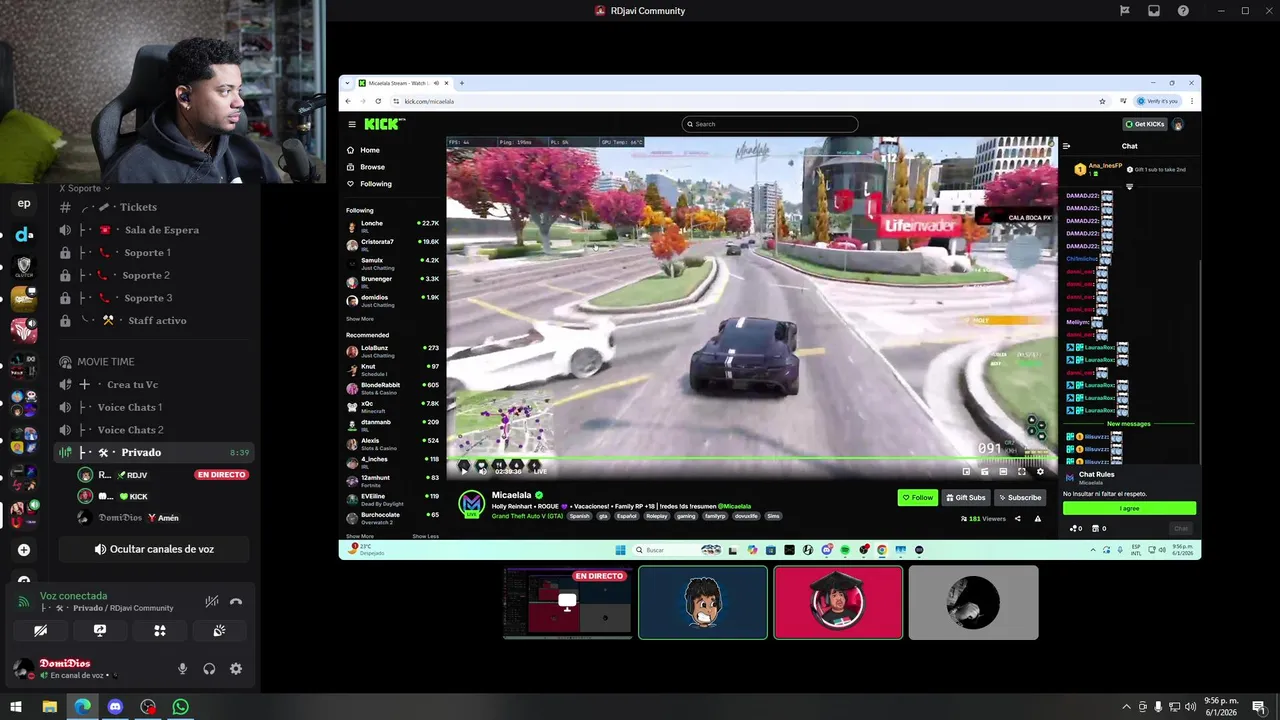Click the Get KICKs button
Viewport: 1280px width, 720px height.
tap(1145, 124)
